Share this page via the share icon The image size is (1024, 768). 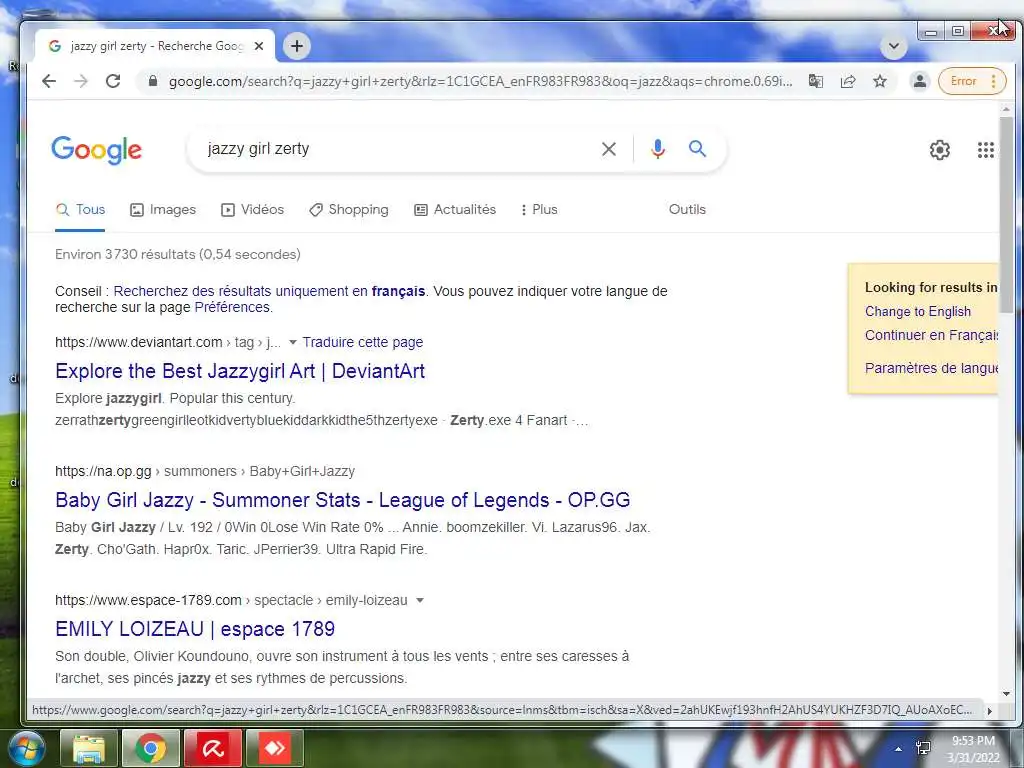coord(848,81)
